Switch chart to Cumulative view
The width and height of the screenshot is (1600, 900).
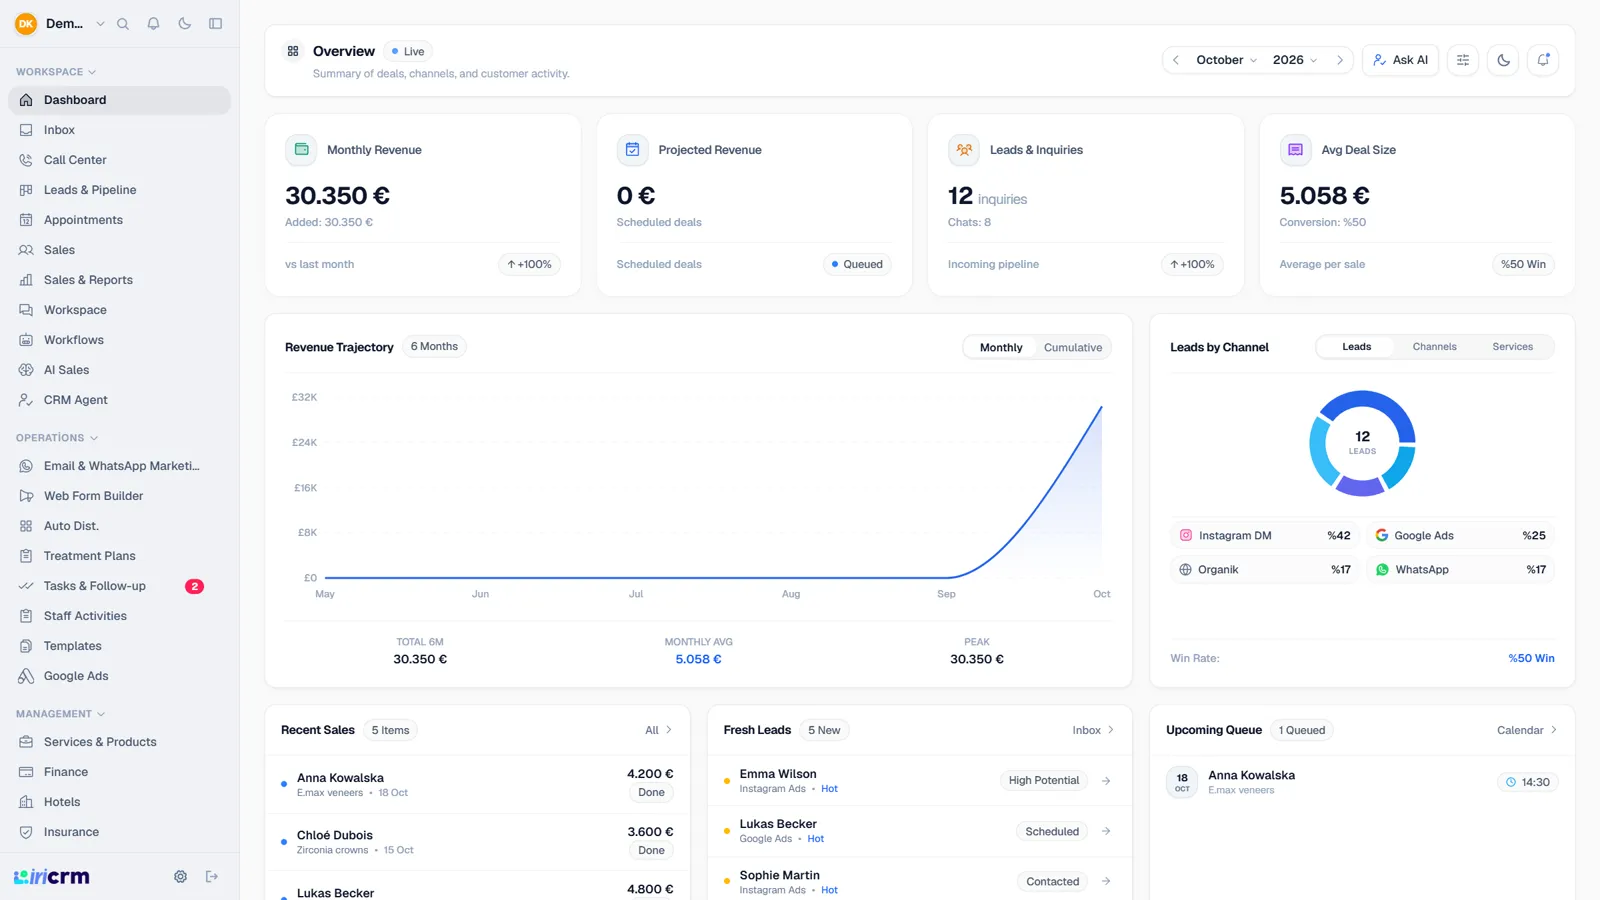(x=1073, y=348)
